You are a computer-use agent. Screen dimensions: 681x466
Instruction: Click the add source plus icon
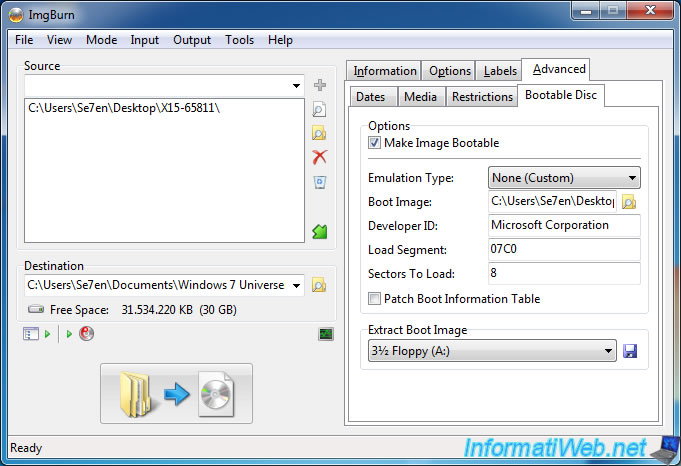(x=320, y=85)
